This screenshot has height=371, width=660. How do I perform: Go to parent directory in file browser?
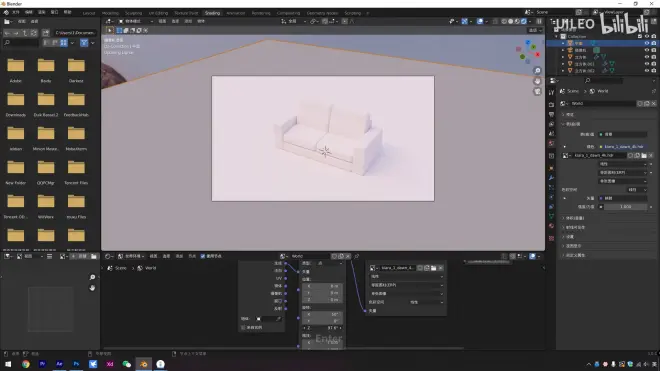(x=25, y=33)
